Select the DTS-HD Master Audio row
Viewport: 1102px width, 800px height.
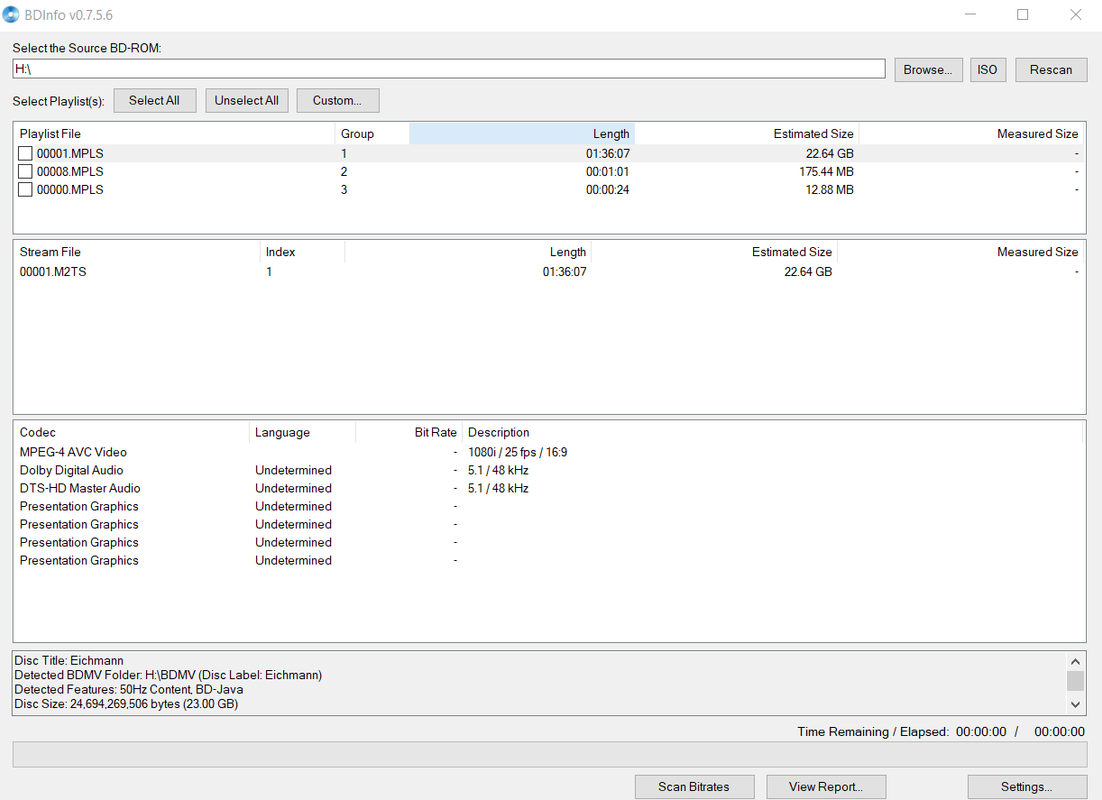point(549,488)
